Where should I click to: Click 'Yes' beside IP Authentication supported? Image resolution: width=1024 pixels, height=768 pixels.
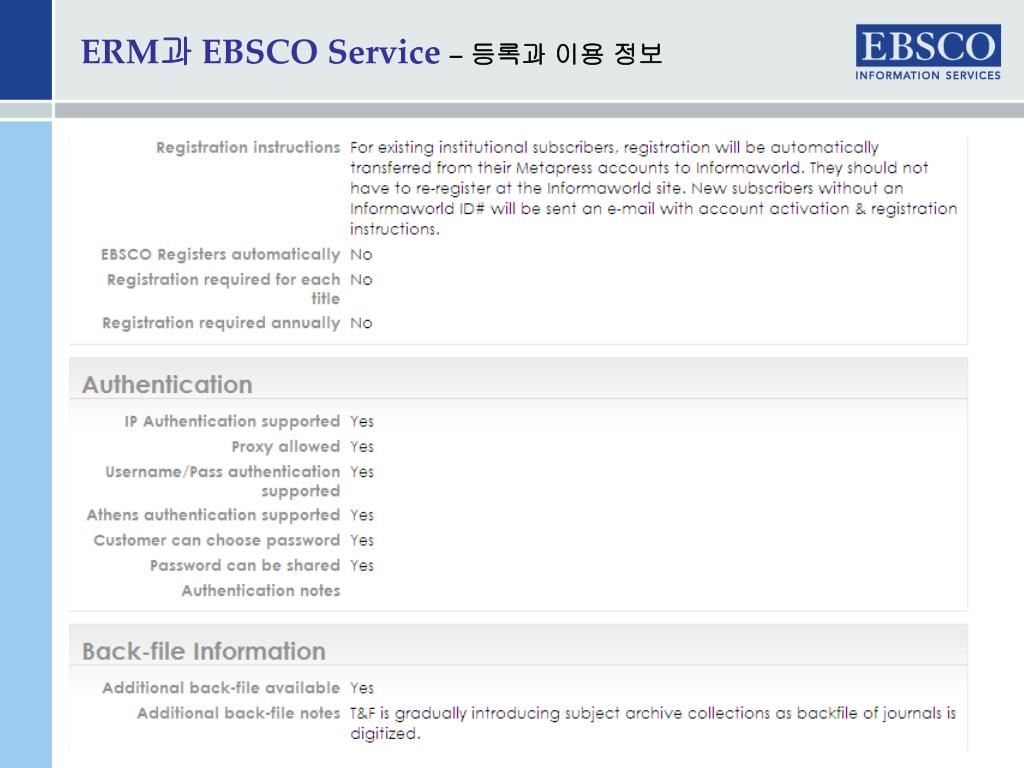coord(362,421)
